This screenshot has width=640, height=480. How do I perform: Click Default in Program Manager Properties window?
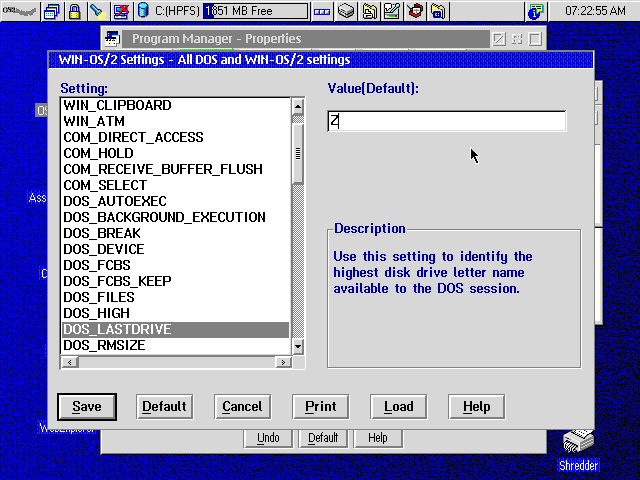click(323, 438)
